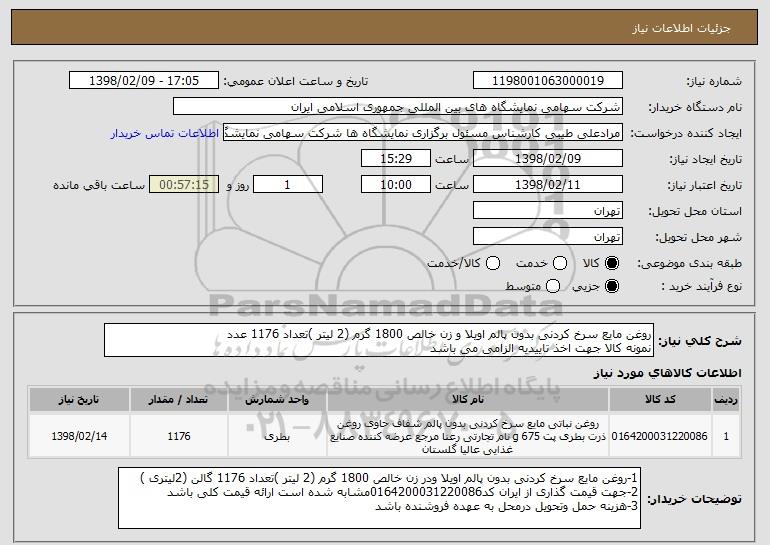Image resolution: width=770 pixels, height=545 pixels.
Task: Click the ساعت باقی مانده label
Action: (x=99, y=185)
